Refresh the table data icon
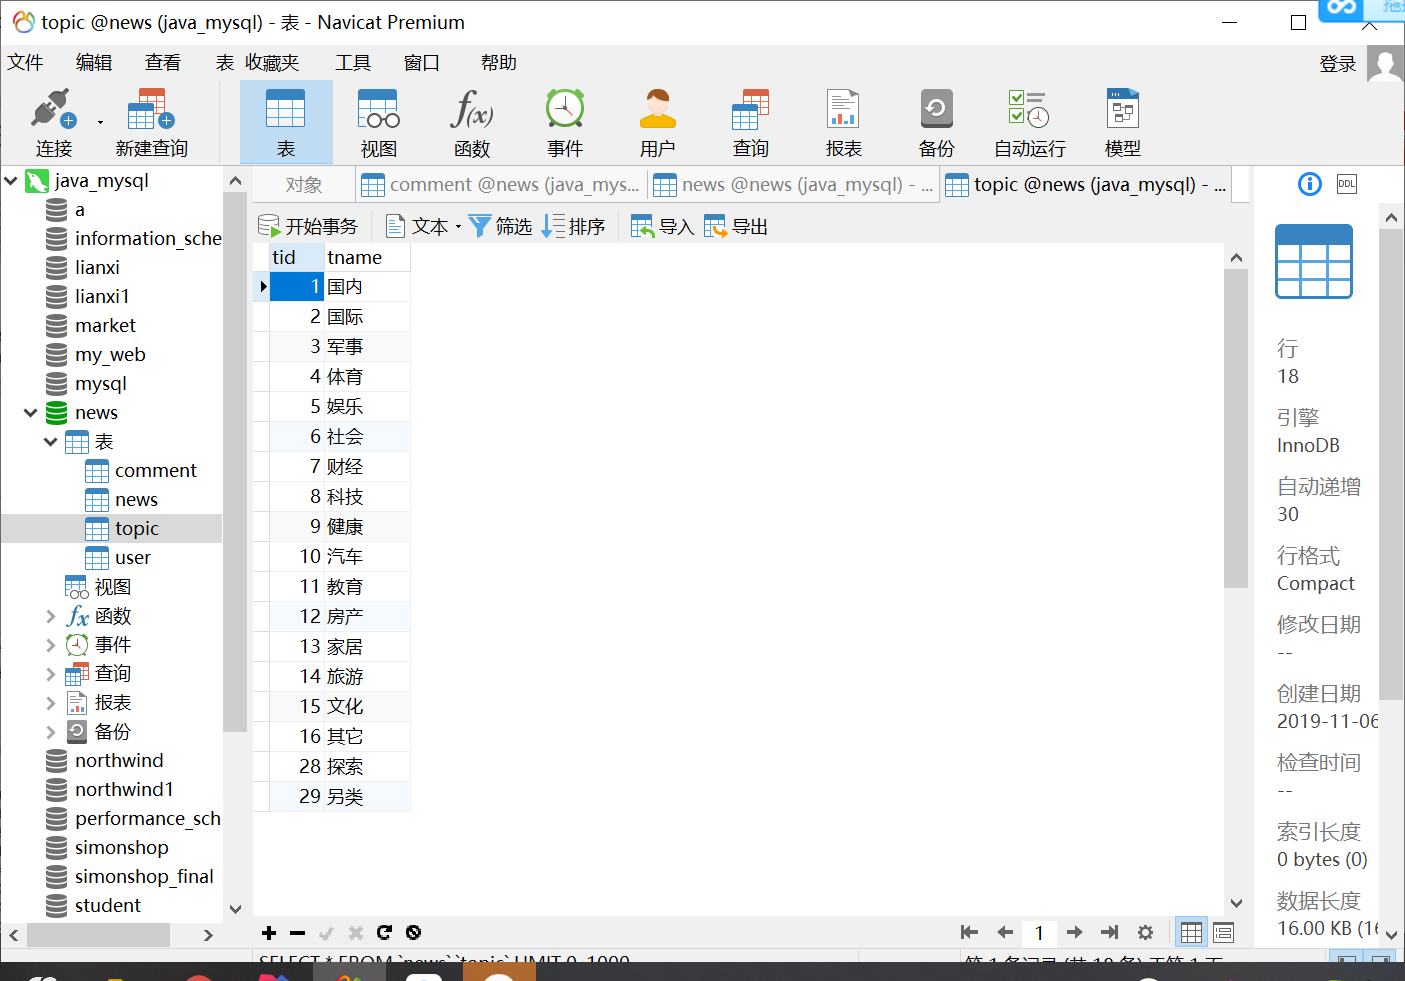Viewport: 1405px width, 981px height. [x=384, y=932]
